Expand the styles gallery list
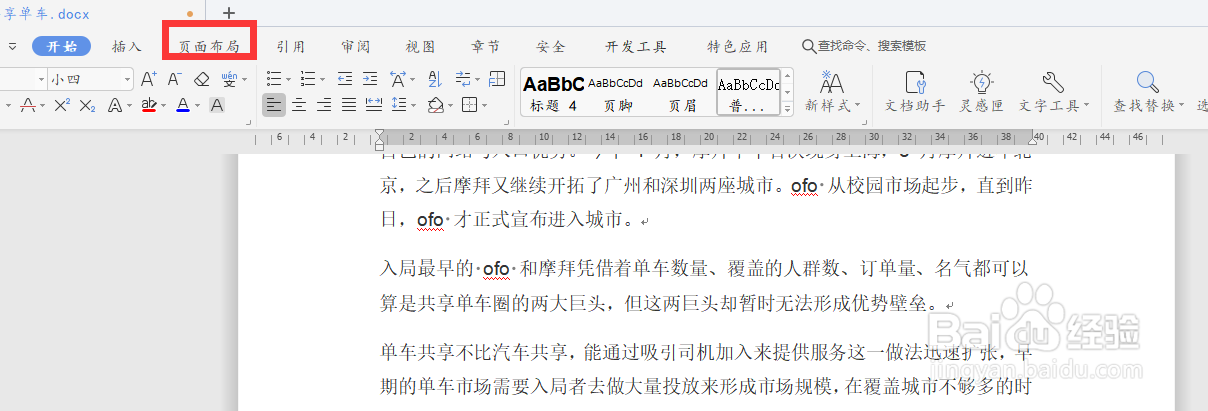1208x411 pixels. (x=789, y=108)
